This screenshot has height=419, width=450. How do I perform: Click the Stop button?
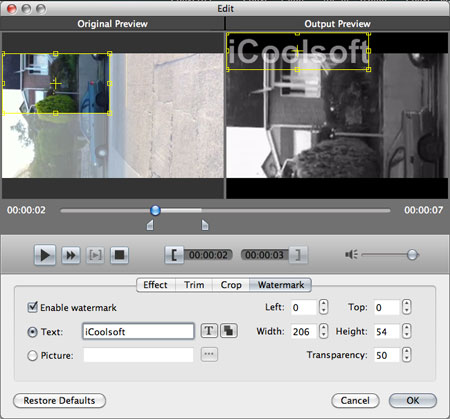(x=119, y=255)
